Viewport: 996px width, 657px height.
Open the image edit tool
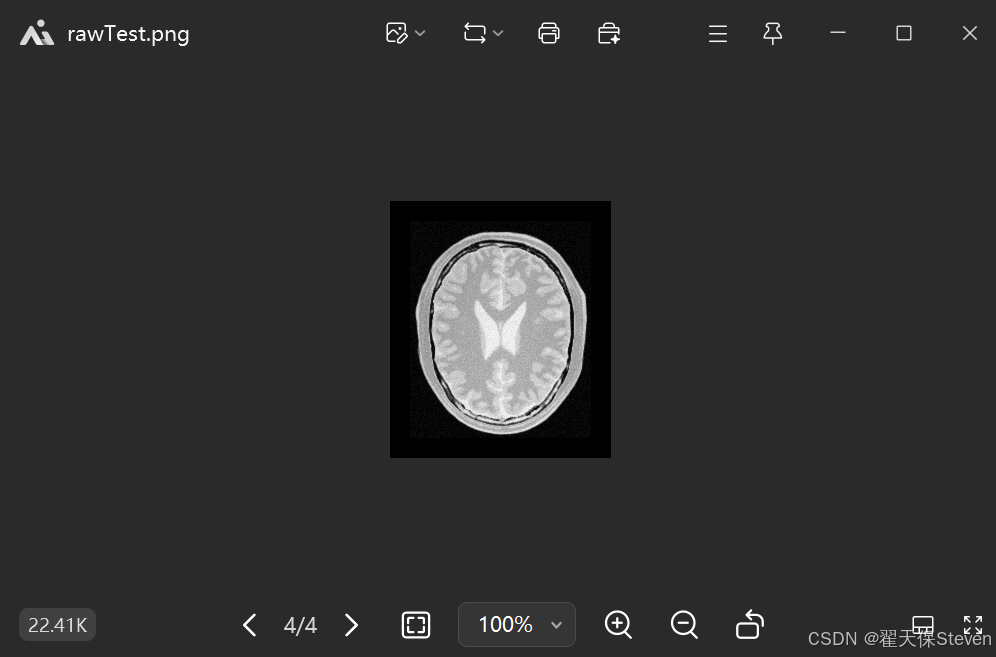396,33
